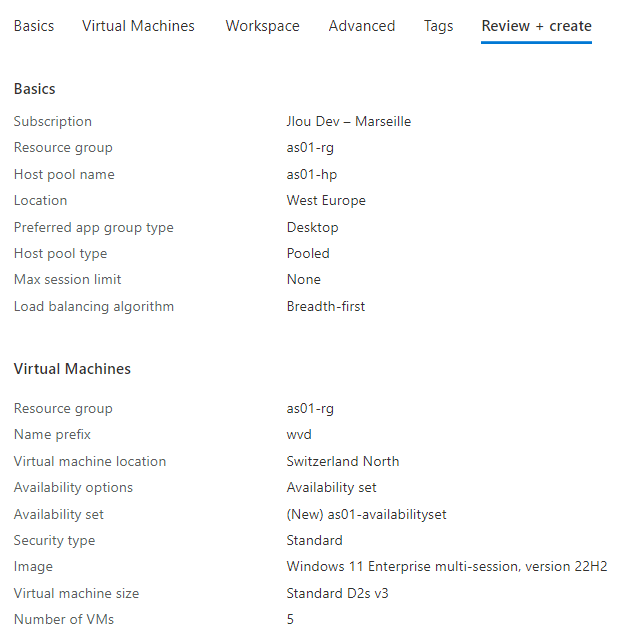Select the Advanced tab
The height and width of the screenshot is (631, 623).
pos(362,26)
